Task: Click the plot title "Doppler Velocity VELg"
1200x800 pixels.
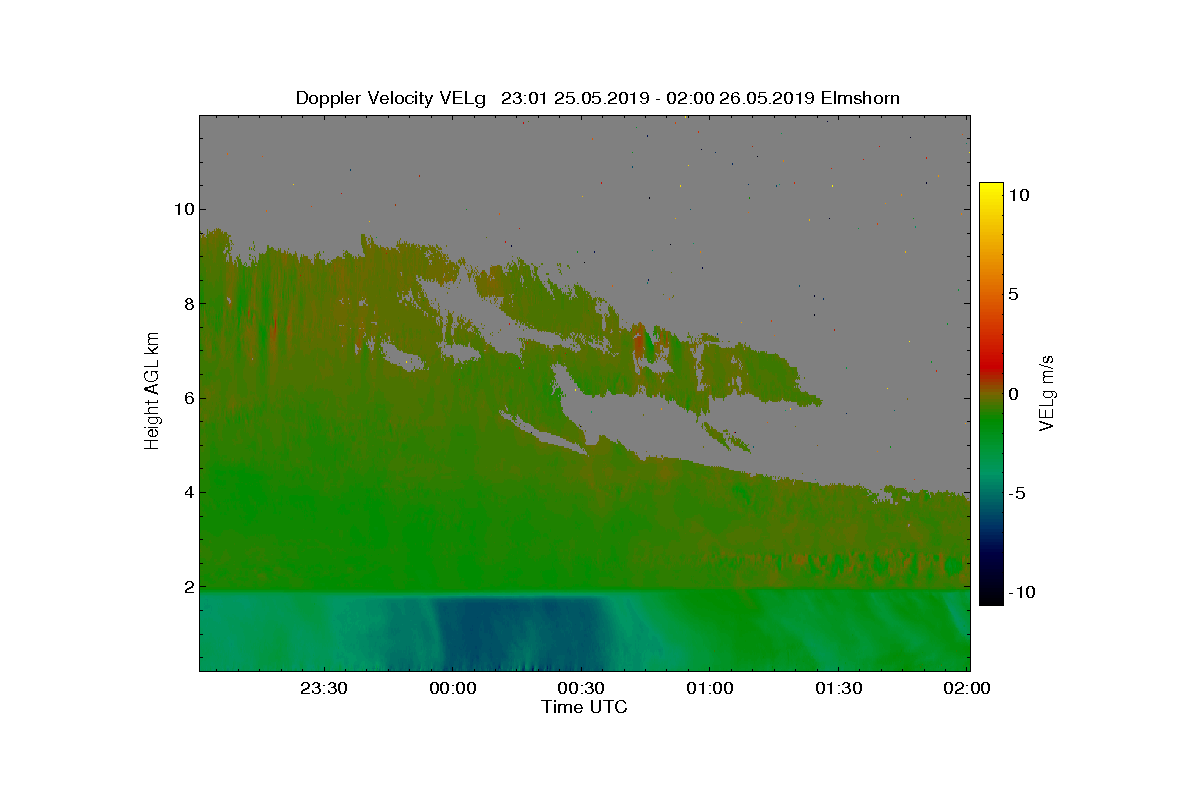Action: (391, 98)
